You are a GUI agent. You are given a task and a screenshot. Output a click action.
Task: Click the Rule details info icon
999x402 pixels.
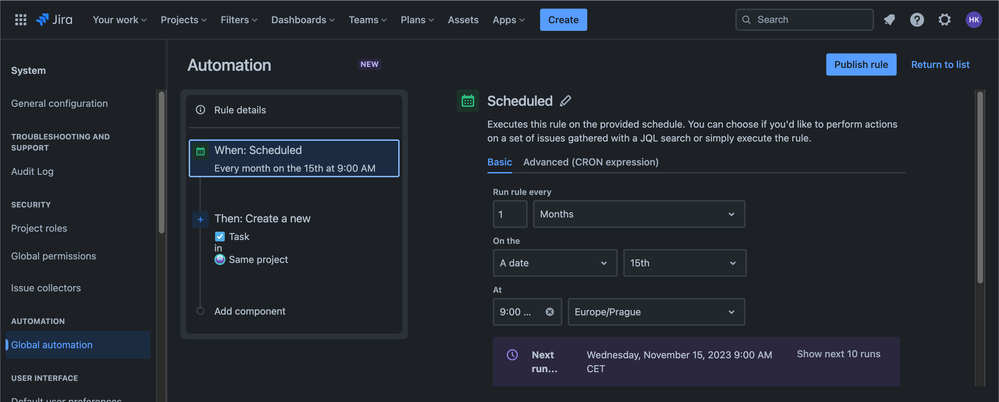(x=201, y=110)
